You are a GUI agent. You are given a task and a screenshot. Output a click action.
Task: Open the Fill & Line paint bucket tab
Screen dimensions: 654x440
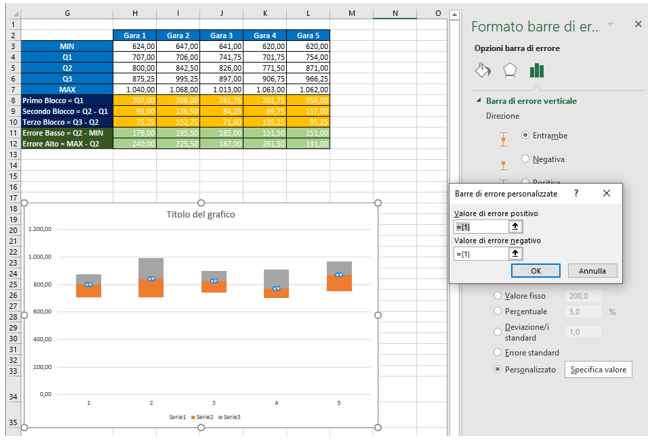pos(481,71)
